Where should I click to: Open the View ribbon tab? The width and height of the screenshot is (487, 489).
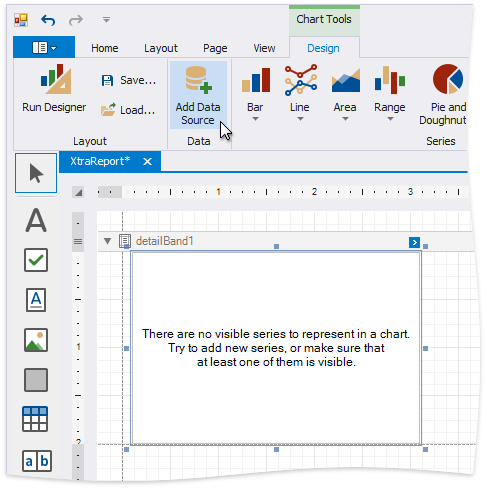pos(264,48)
